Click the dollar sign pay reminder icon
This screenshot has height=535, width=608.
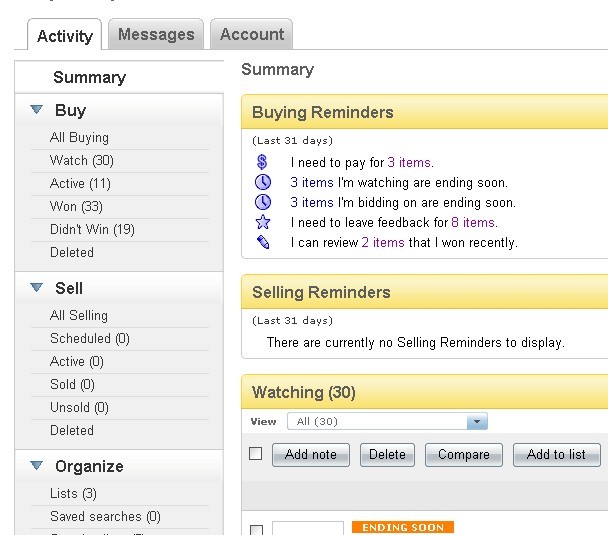click(x=263, y=162)
